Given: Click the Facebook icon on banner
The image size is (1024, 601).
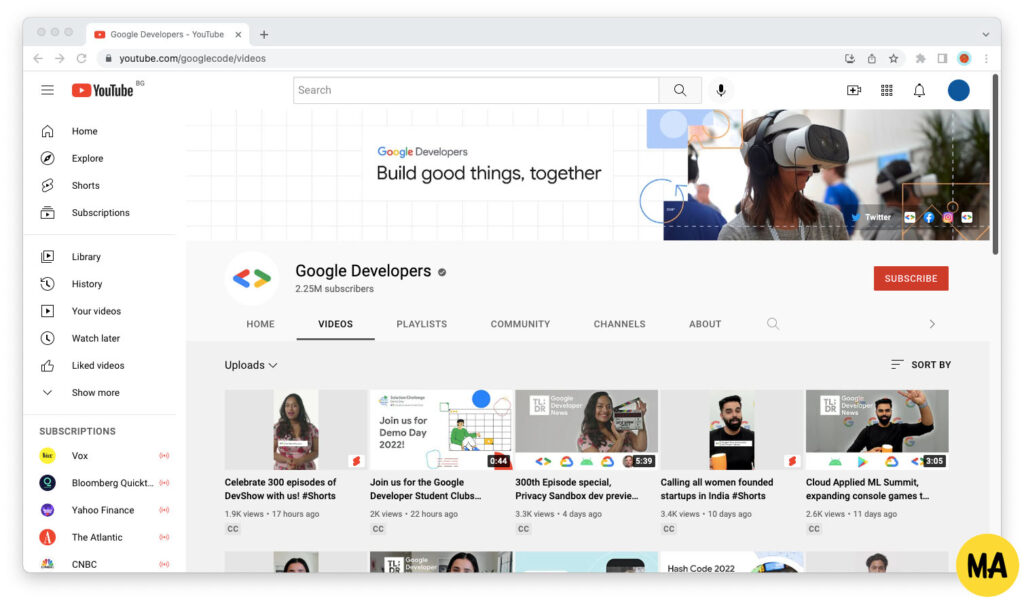Looking at the screenshot, I should coord(929,218).
